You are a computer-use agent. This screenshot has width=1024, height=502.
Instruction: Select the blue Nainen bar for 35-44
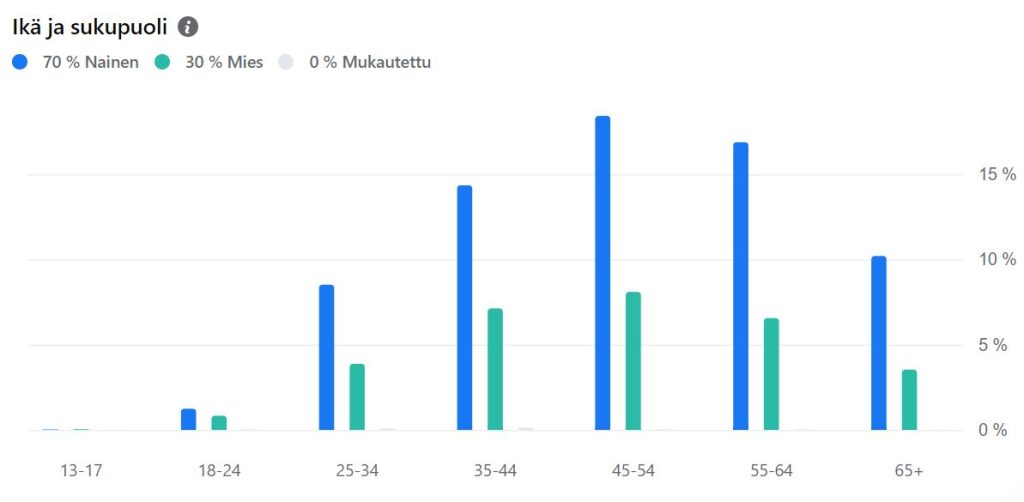(x=464, y=308)
